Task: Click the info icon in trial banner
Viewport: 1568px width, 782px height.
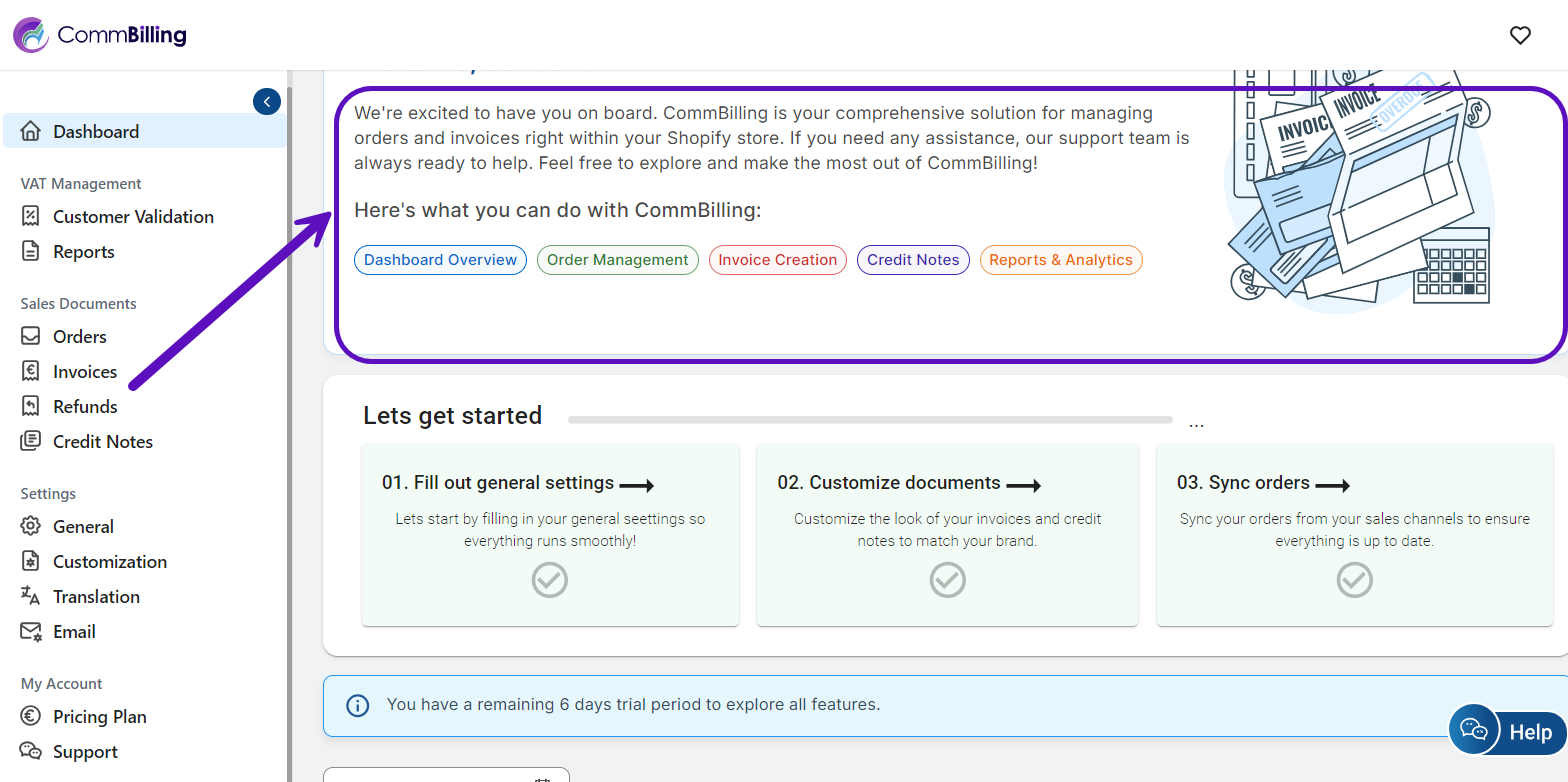Action: (x=357, y=705)
